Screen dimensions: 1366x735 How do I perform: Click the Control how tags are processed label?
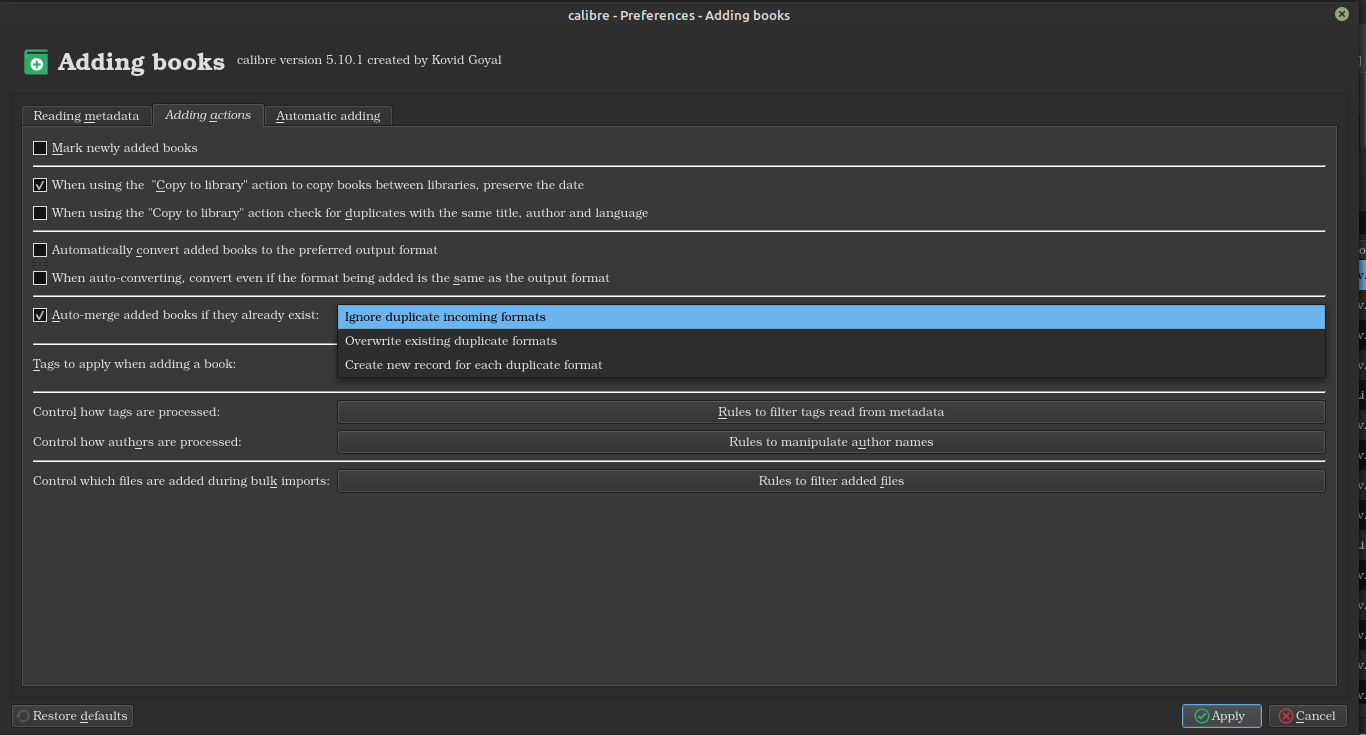pyautogui.click(x=126, y=412)
